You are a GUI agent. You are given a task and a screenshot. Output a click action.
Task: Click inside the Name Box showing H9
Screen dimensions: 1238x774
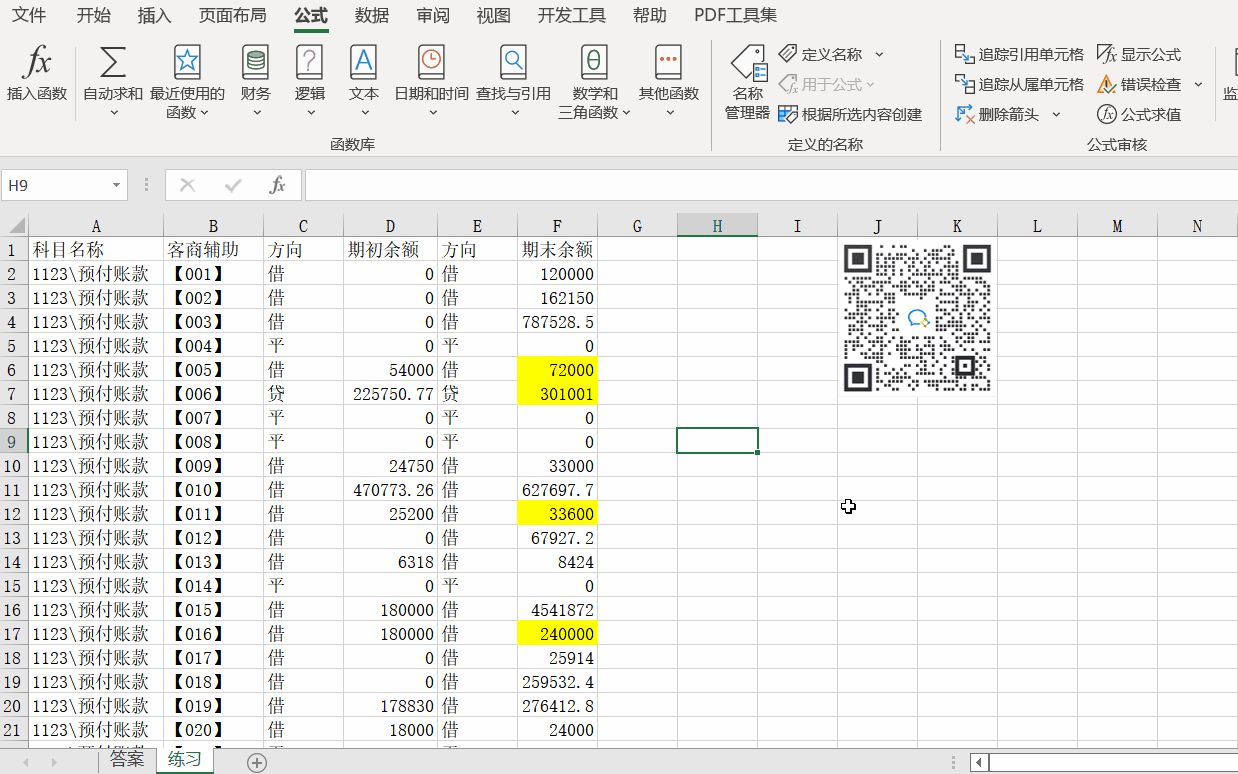57,185
